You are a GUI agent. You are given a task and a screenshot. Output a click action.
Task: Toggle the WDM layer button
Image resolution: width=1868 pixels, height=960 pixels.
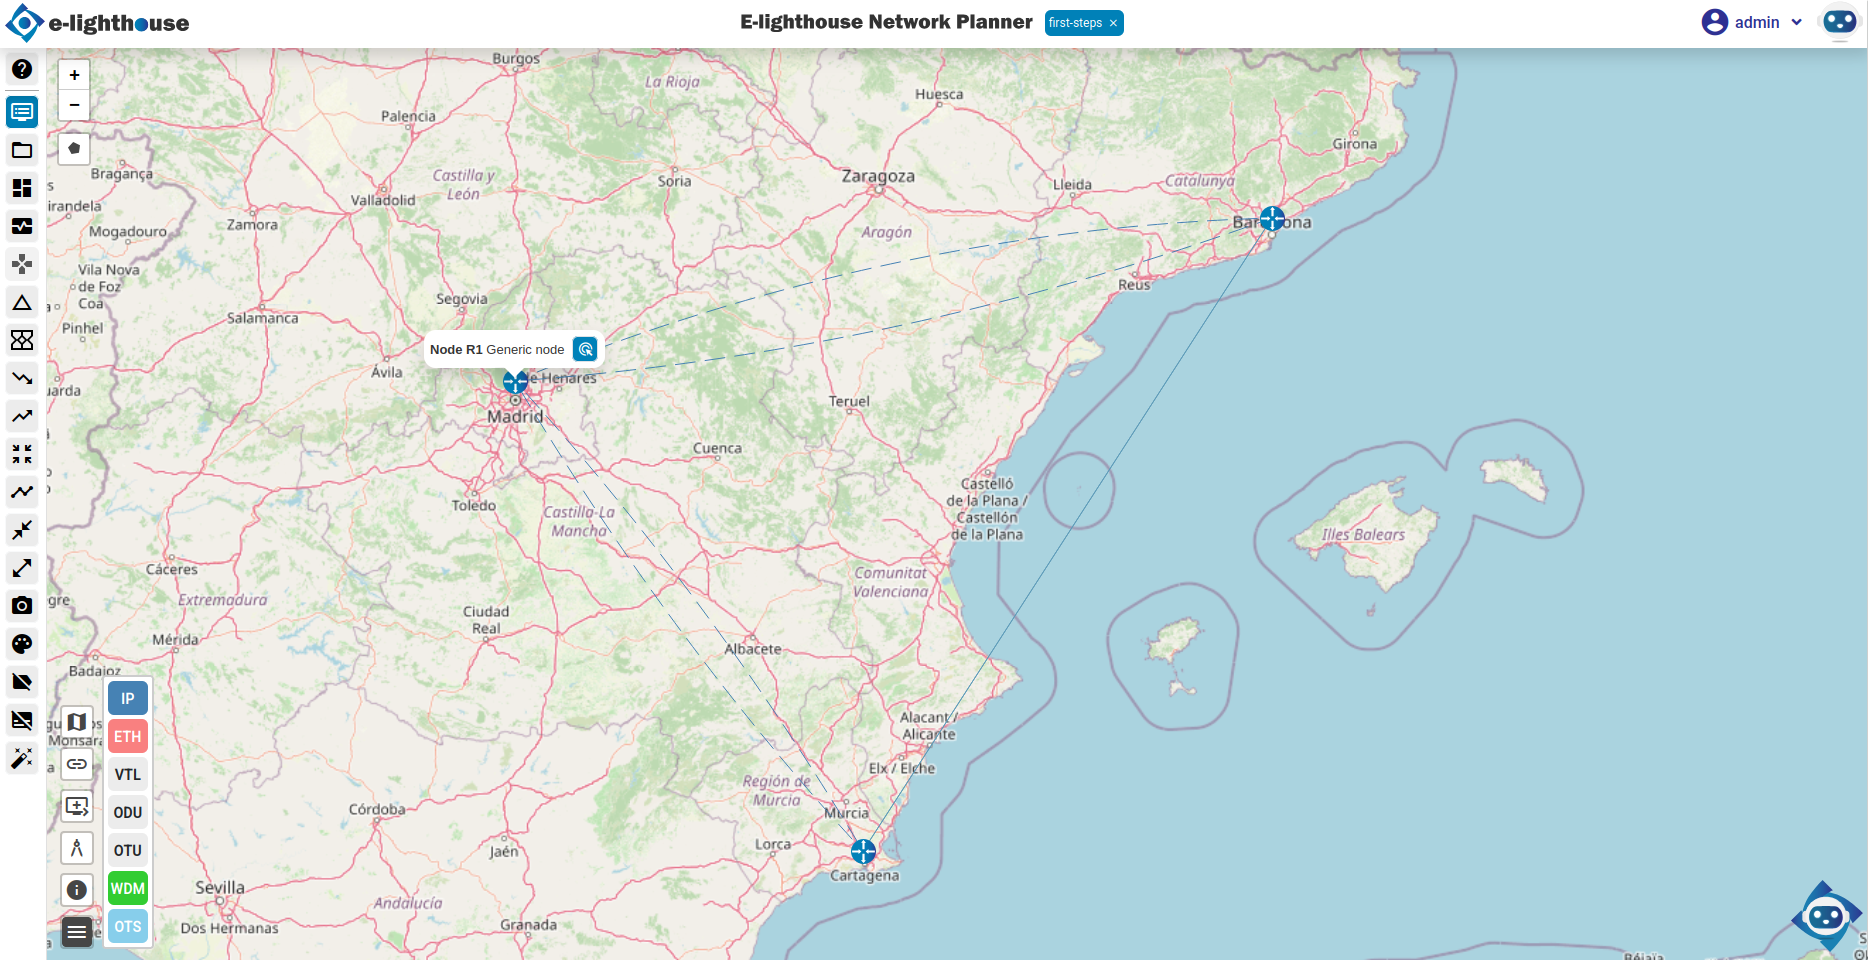128,889
